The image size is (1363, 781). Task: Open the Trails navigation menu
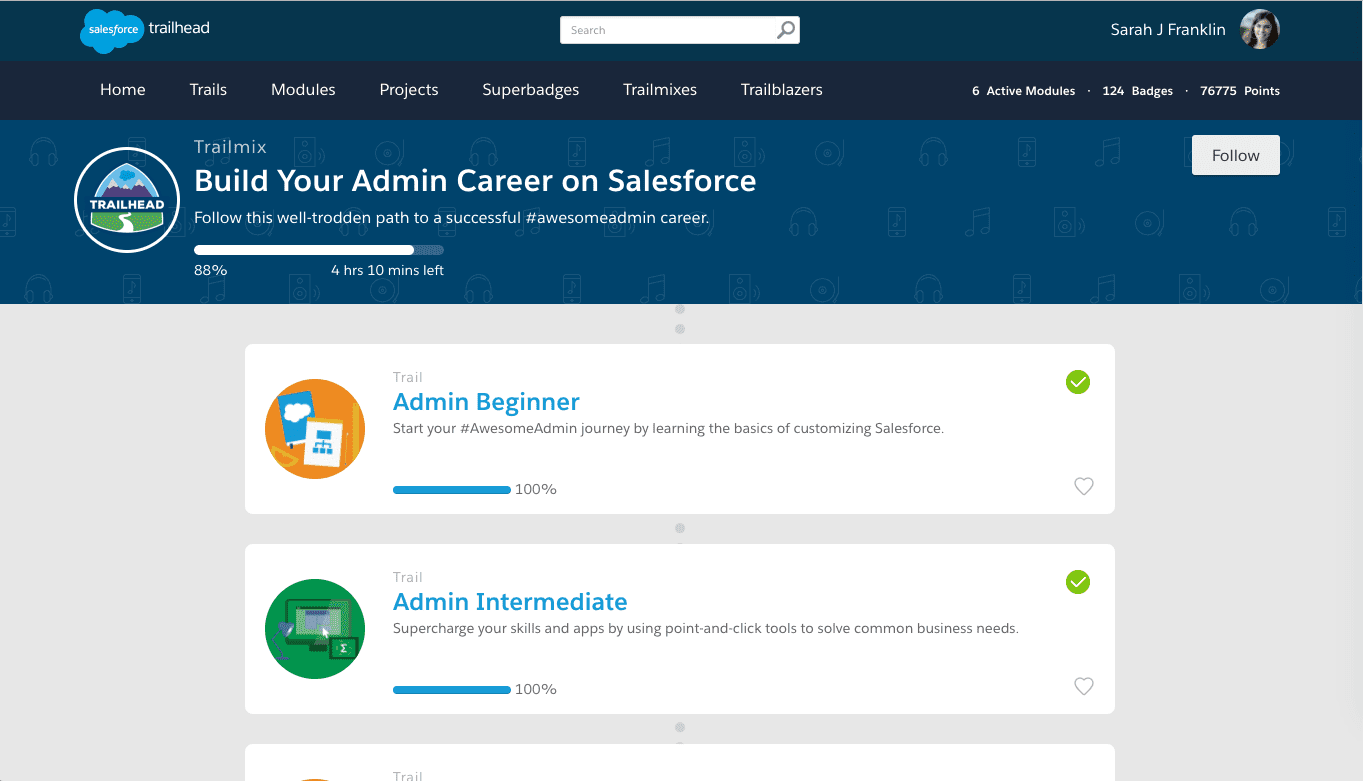[208, 90]
